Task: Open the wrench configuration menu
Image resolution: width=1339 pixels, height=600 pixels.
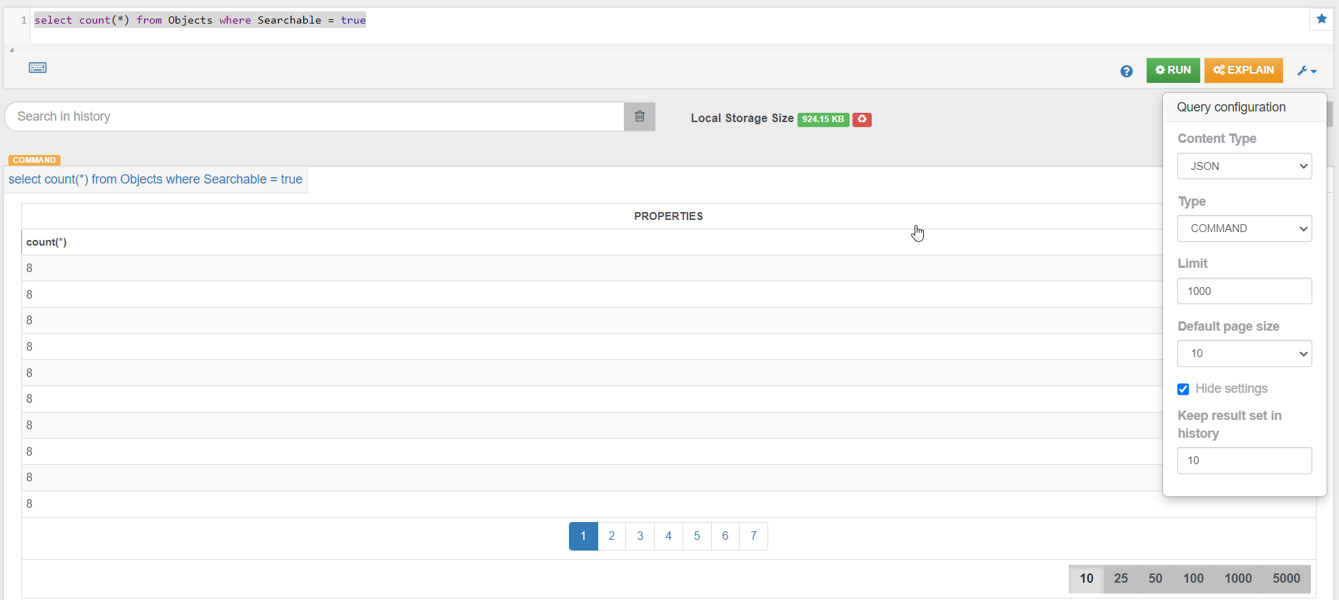Action: 1305,70
